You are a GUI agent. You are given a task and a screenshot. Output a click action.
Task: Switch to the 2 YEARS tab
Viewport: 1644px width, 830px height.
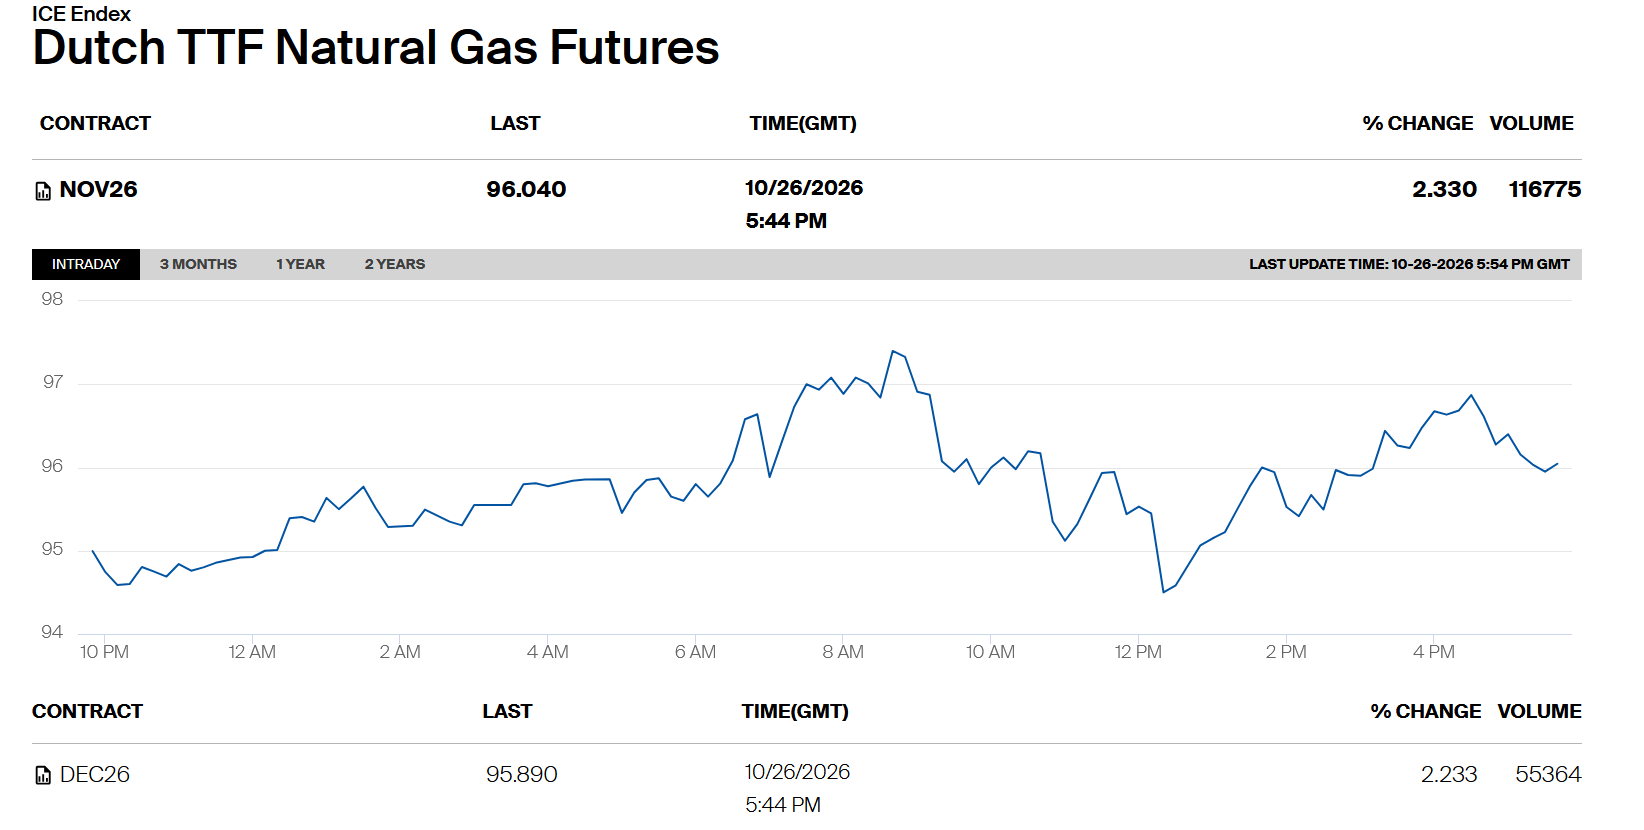coord(395,264)
